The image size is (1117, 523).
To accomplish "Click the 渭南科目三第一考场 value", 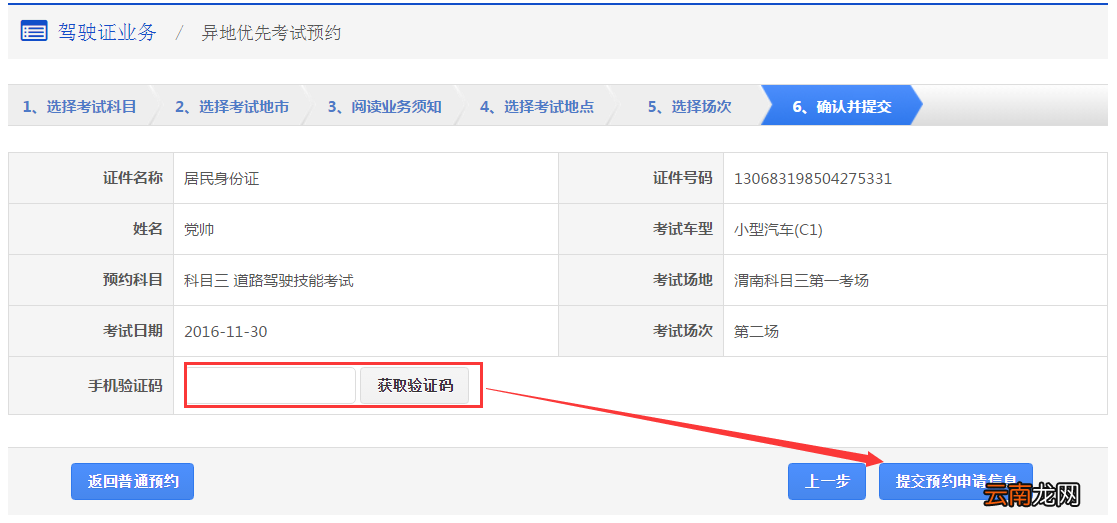I will click(x=801, y=281).
